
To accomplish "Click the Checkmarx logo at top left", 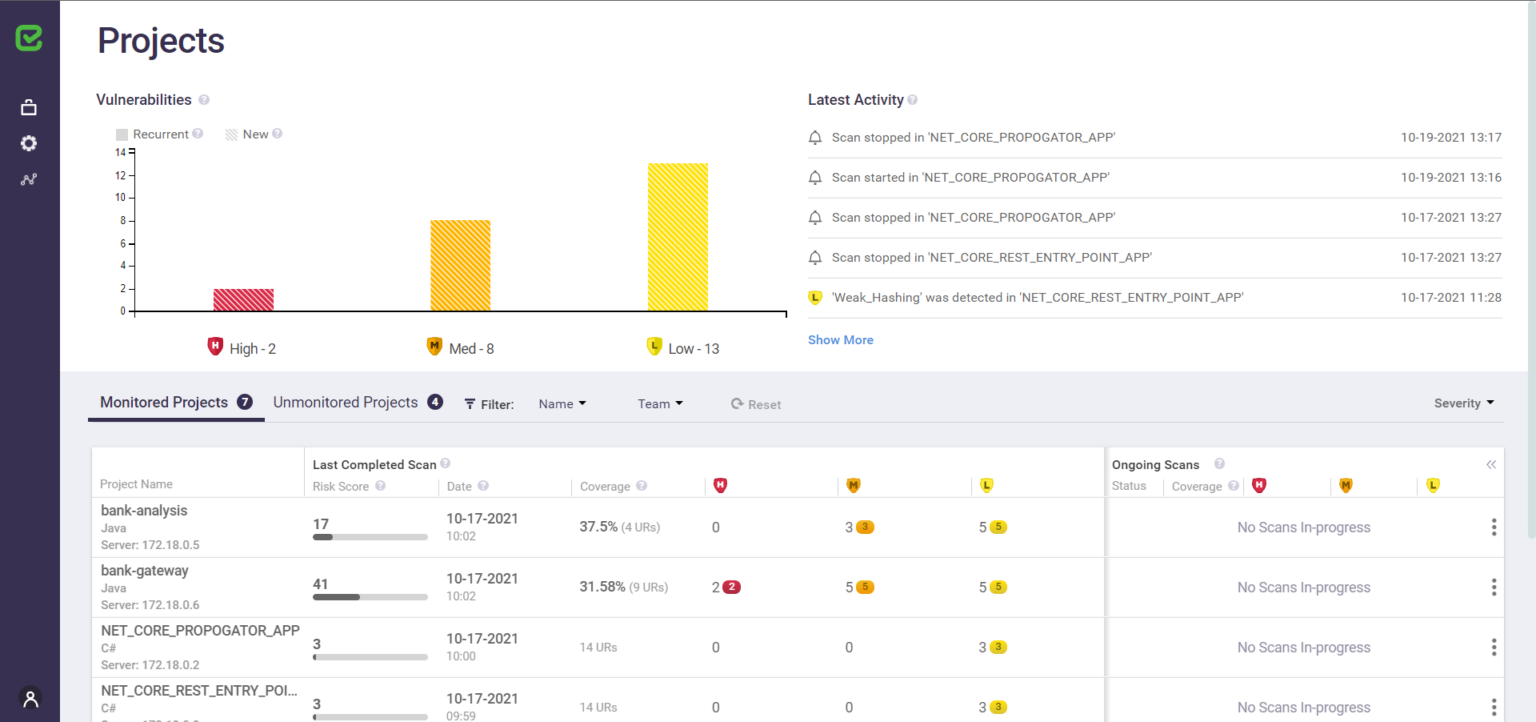I will tap(29, 38).
